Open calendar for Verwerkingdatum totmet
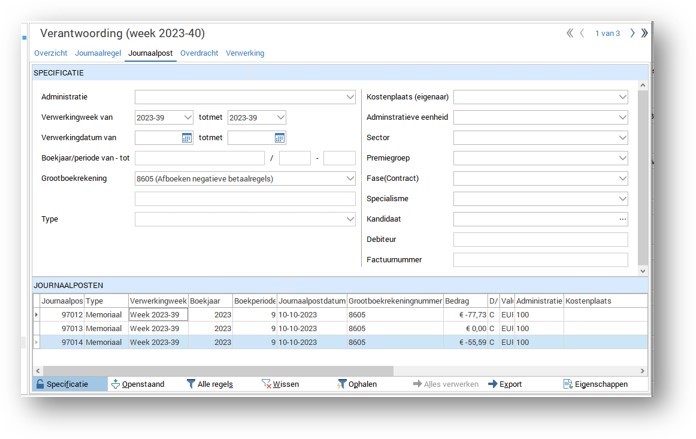Screen dimensions: 696x439 280,138
